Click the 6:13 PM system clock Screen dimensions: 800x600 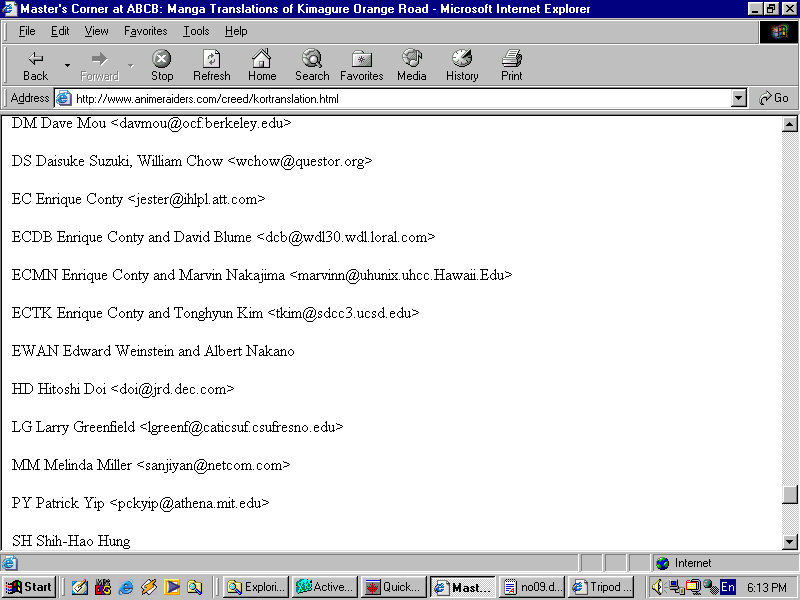[766, 587]
